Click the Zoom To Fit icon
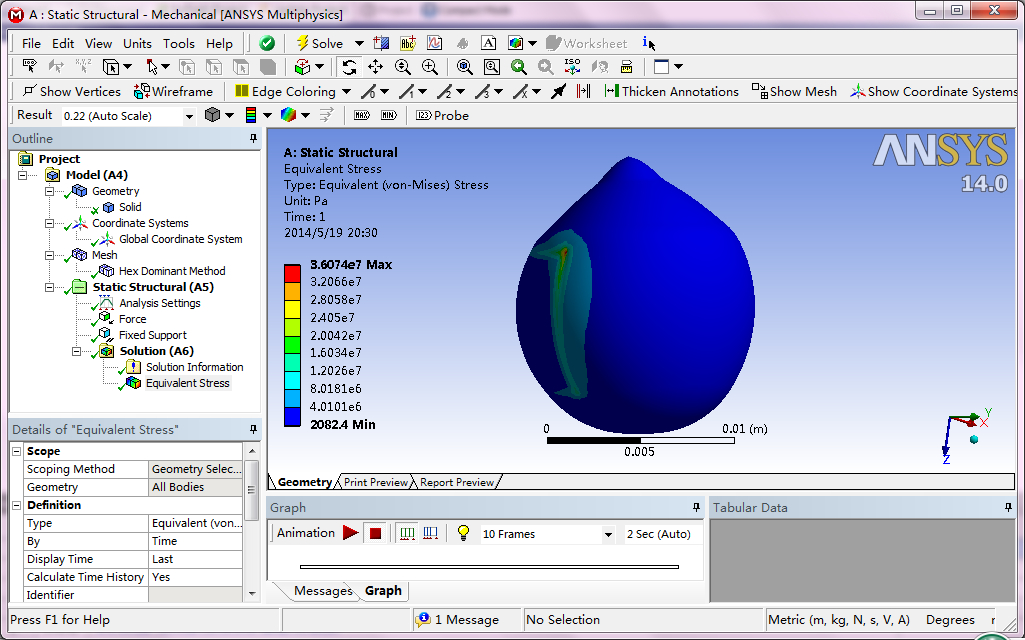1025x640 pixels. pos(465,67)
